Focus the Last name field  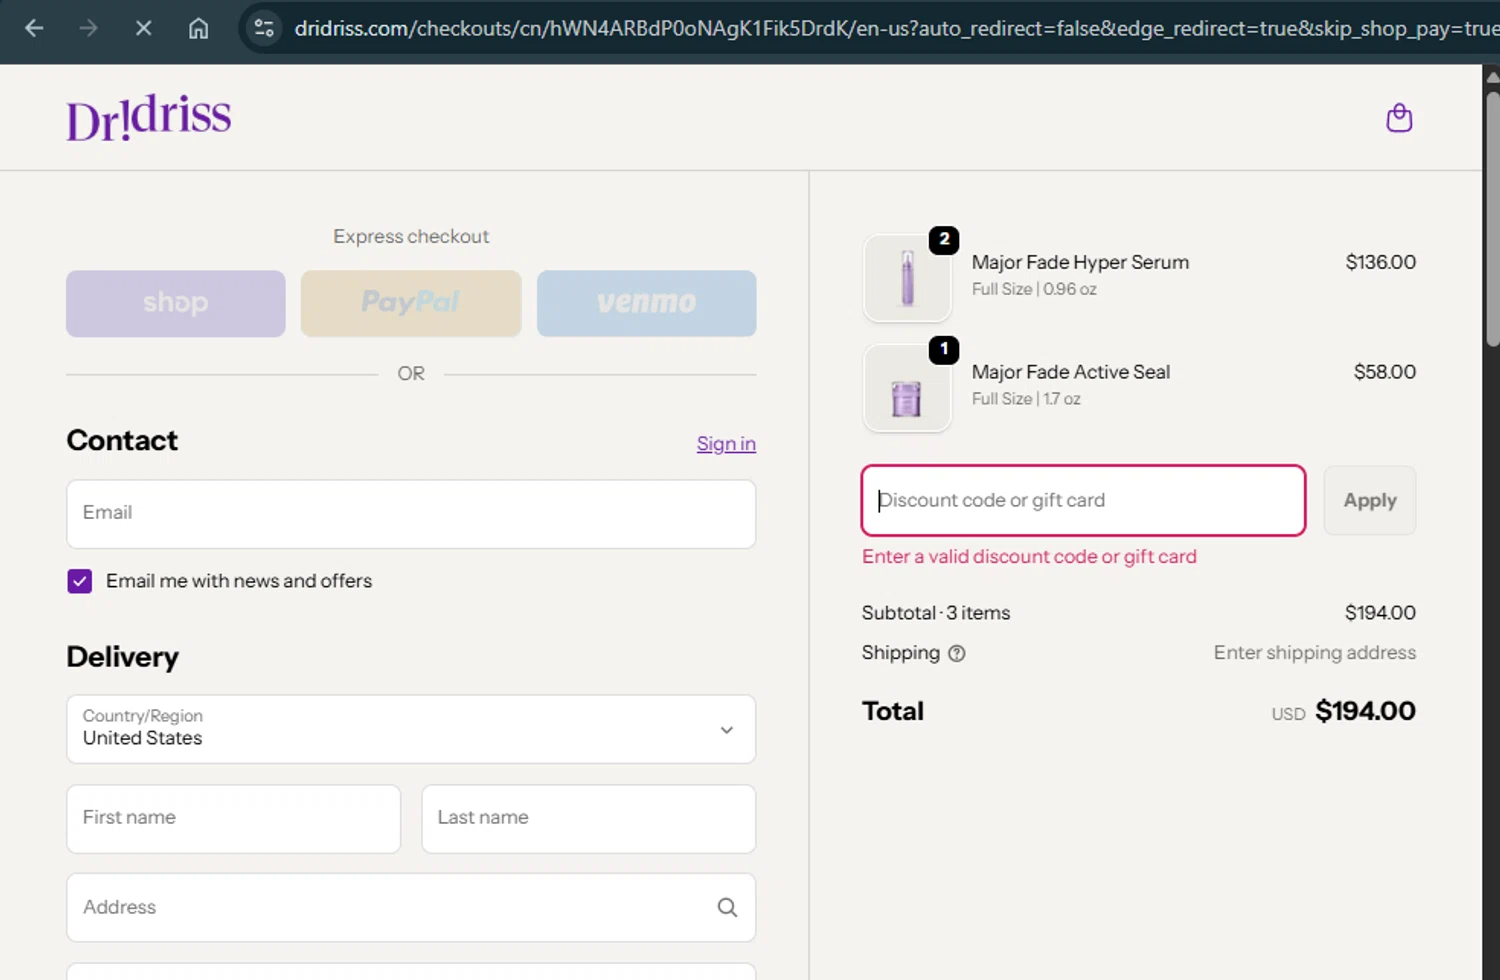point(588,819)
